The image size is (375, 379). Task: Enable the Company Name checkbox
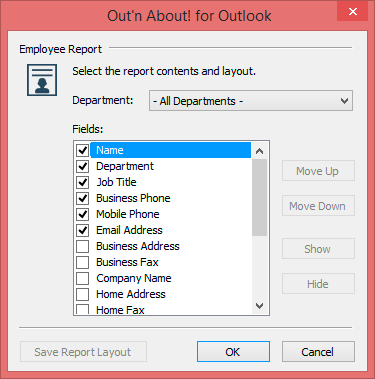[83, 278]
